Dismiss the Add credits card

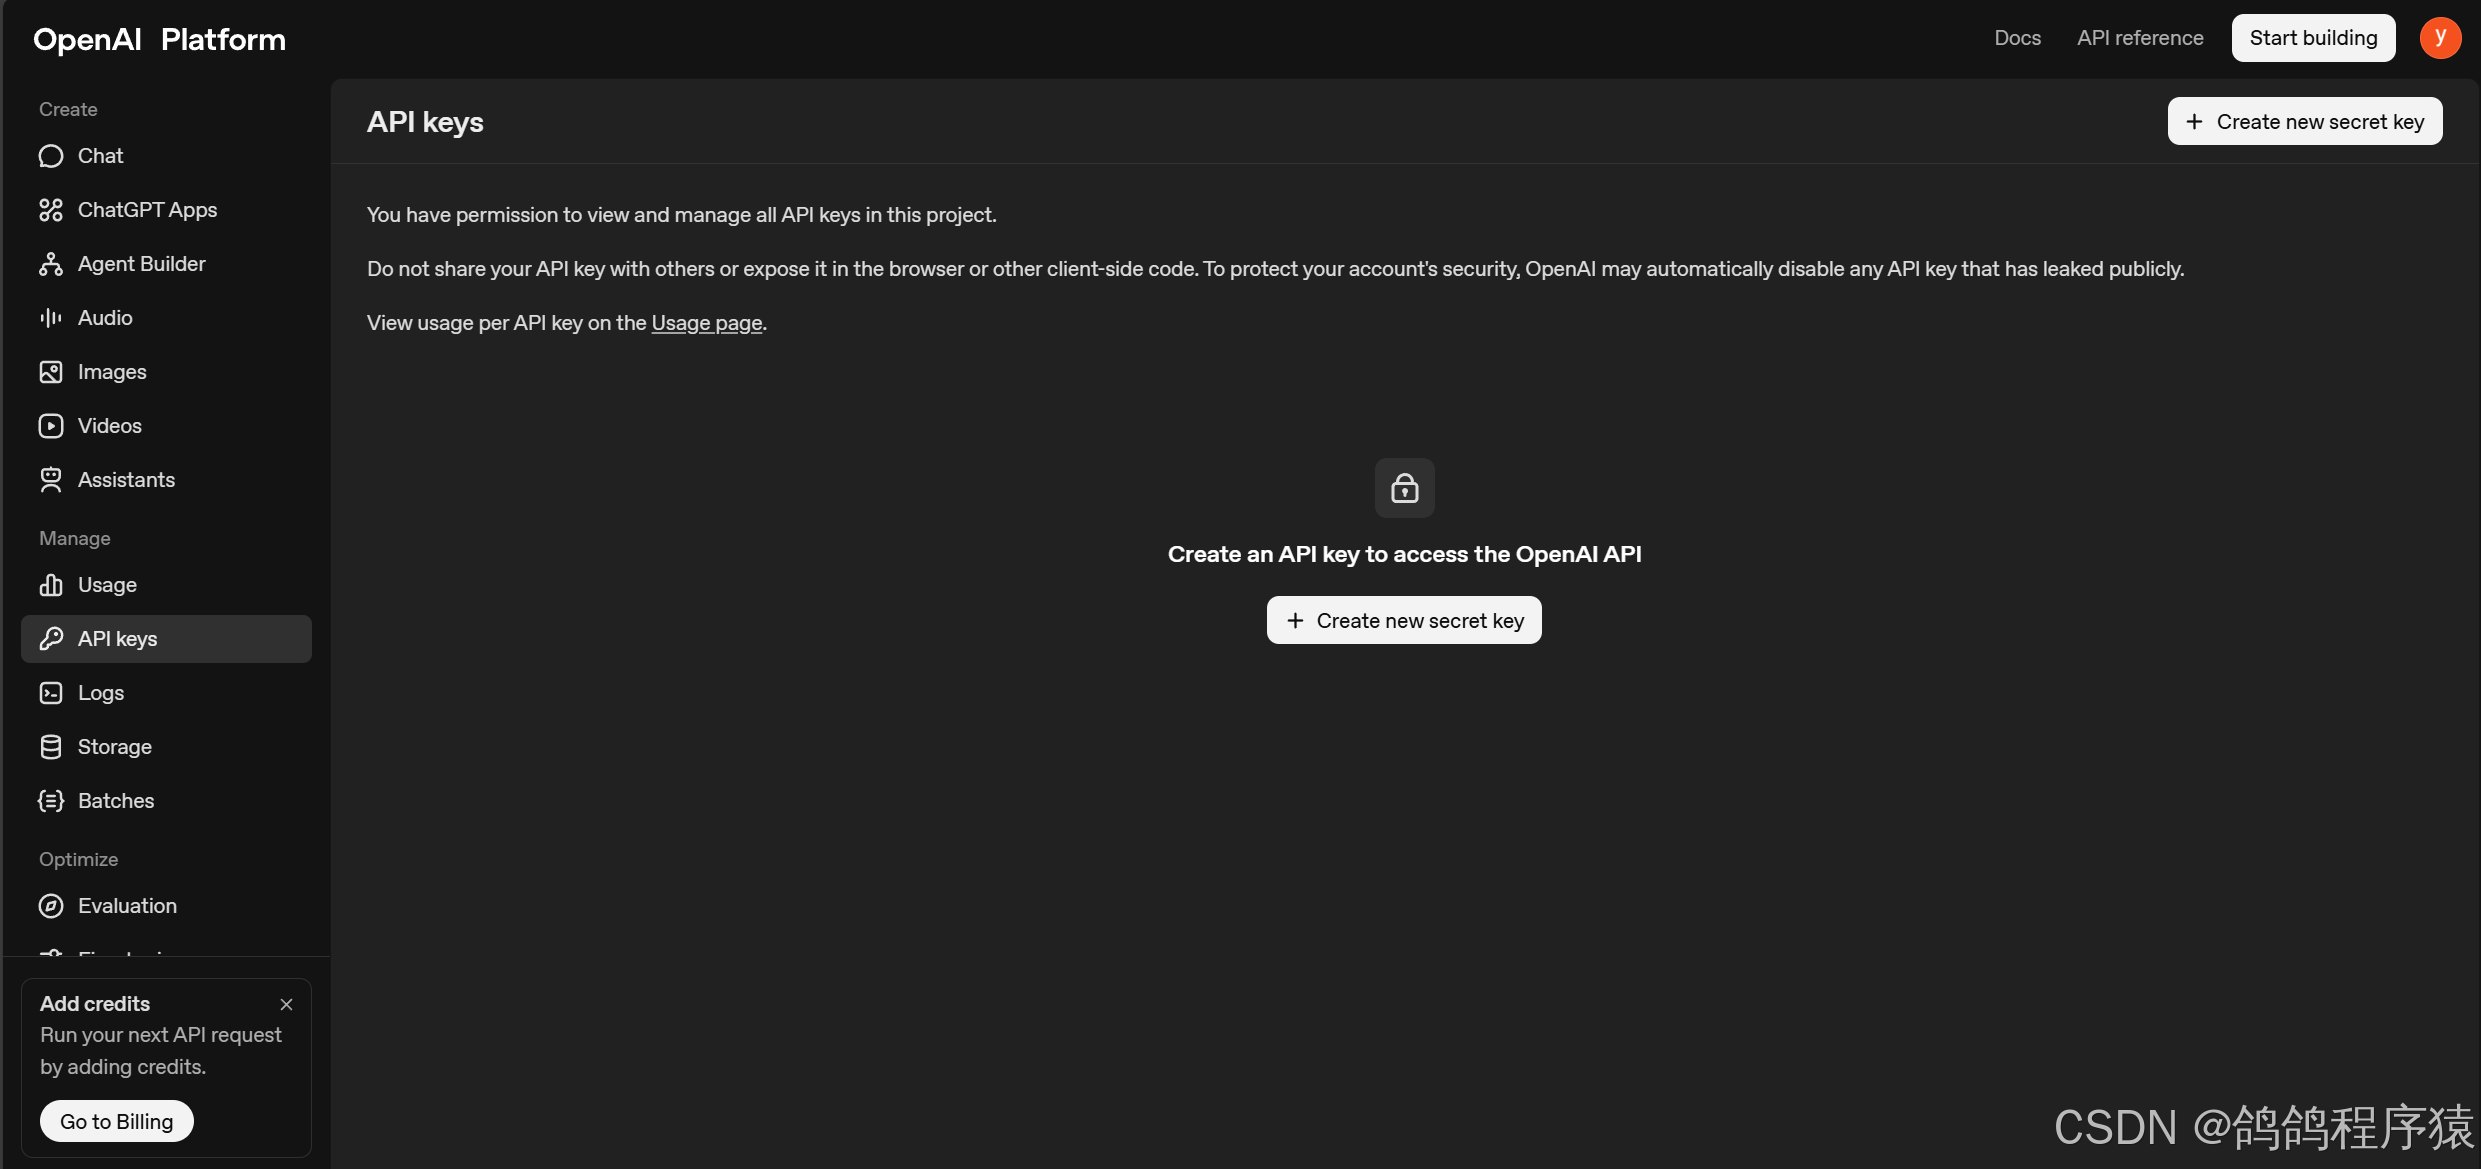286,1004
